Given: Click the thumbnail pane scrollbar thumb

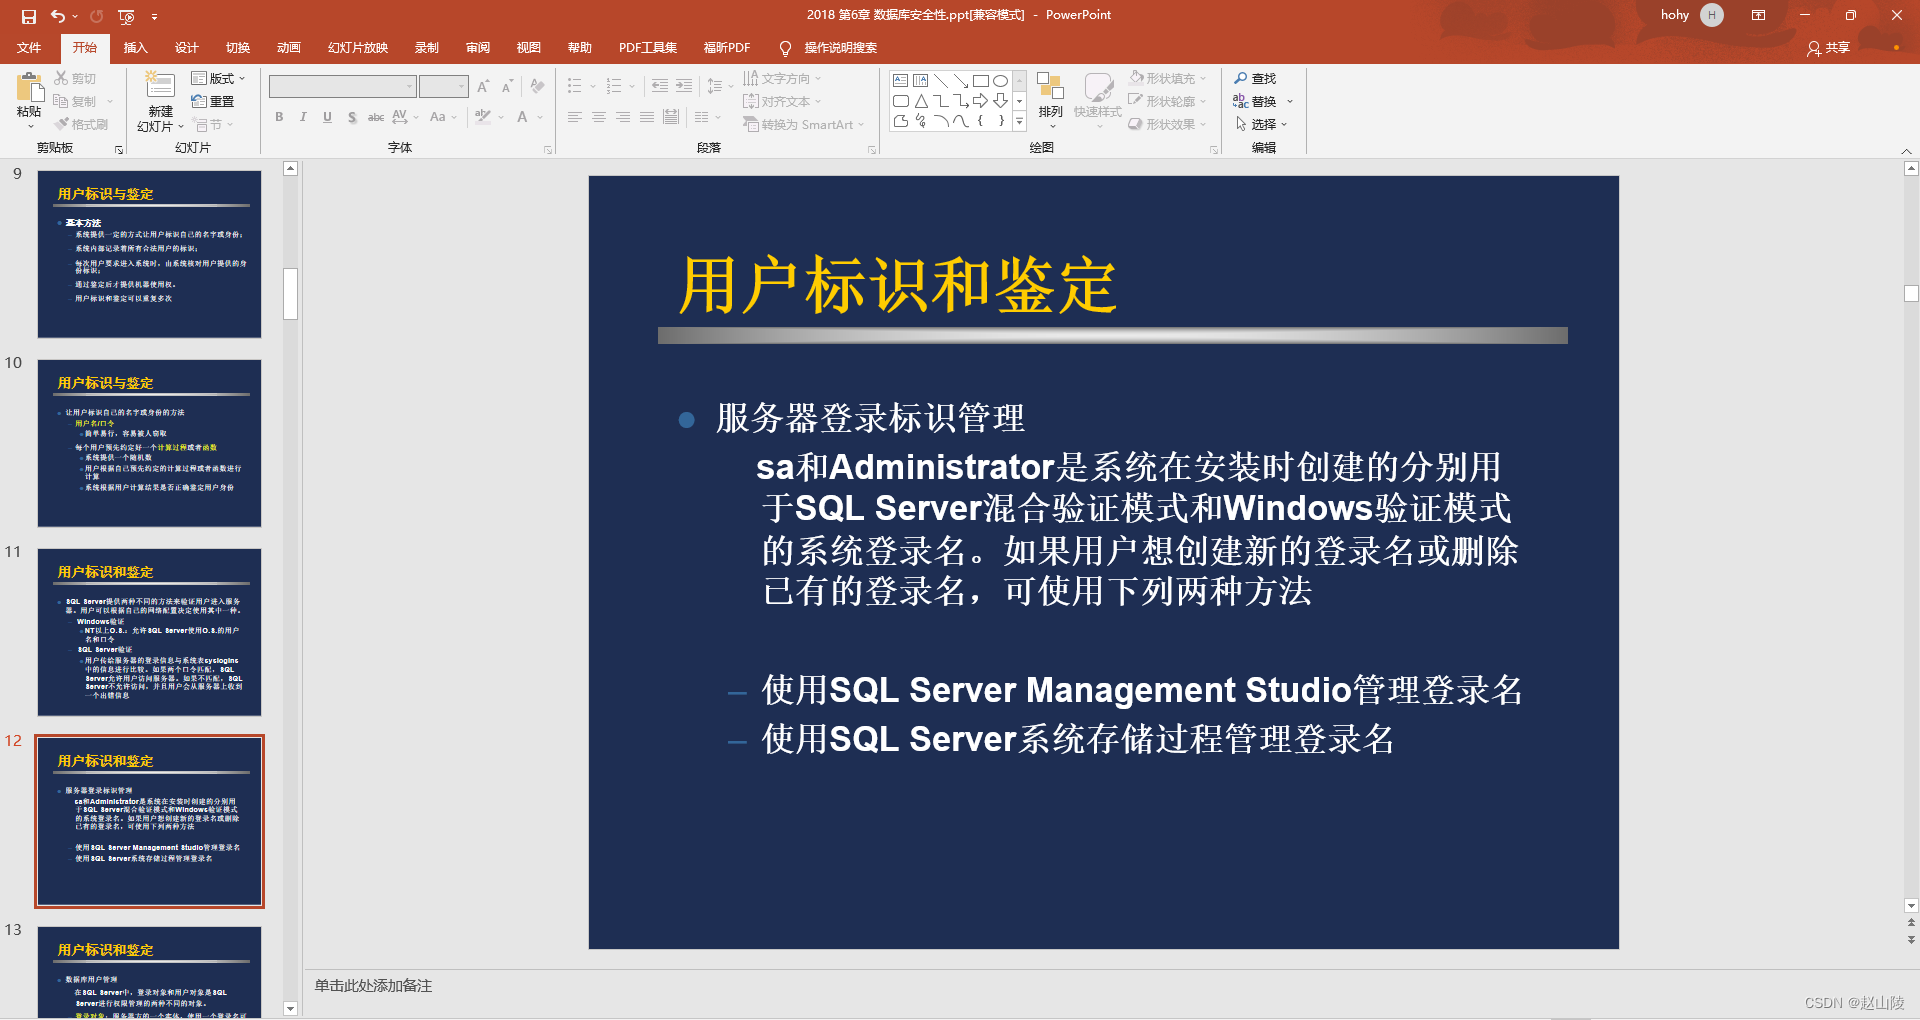Looking at the screenshot, I should click(290, 294).
